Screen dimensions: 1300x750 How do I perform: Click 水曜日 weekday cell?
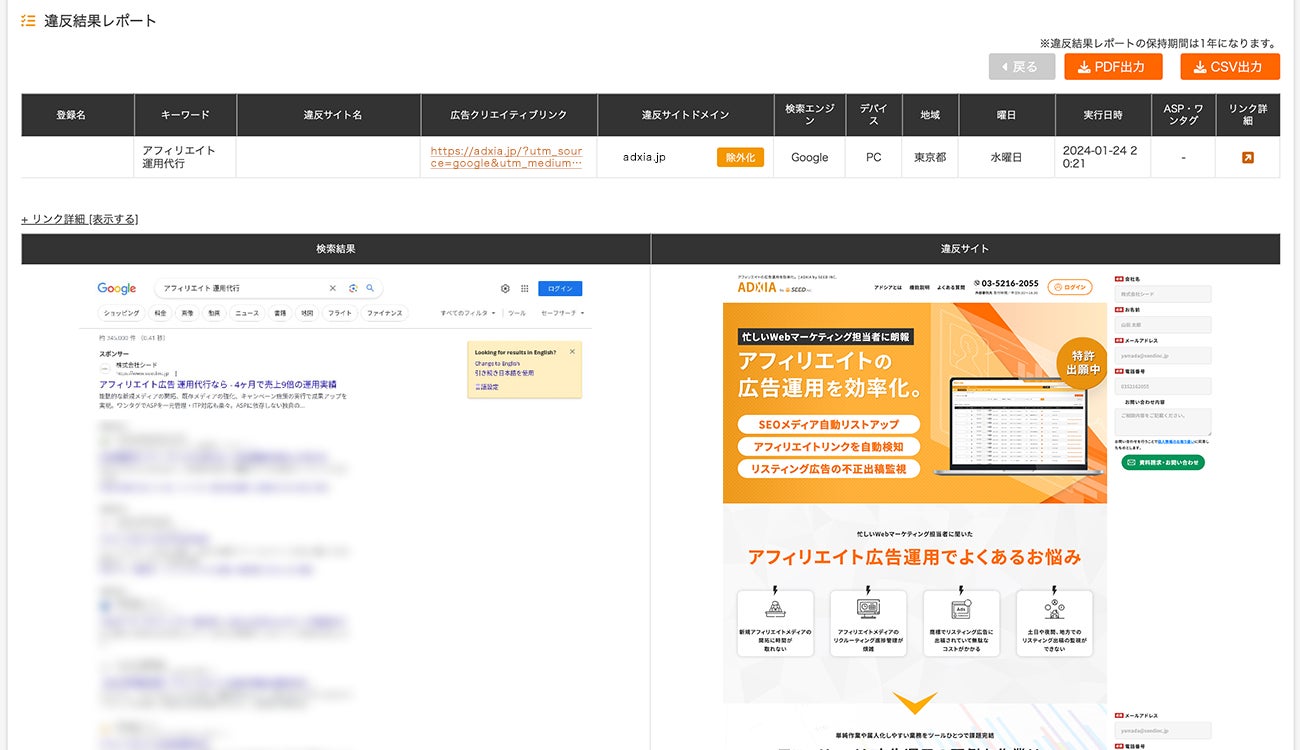1006,157
